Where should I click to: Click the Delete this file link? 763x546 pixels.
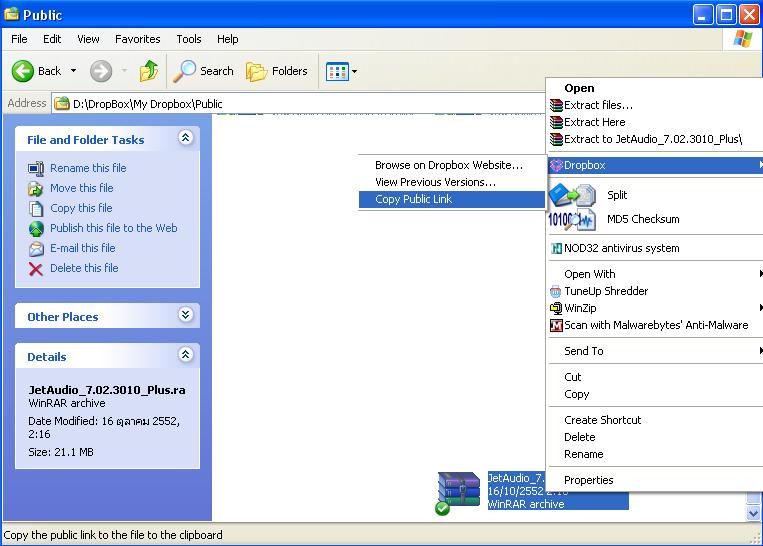pos(84,268)
